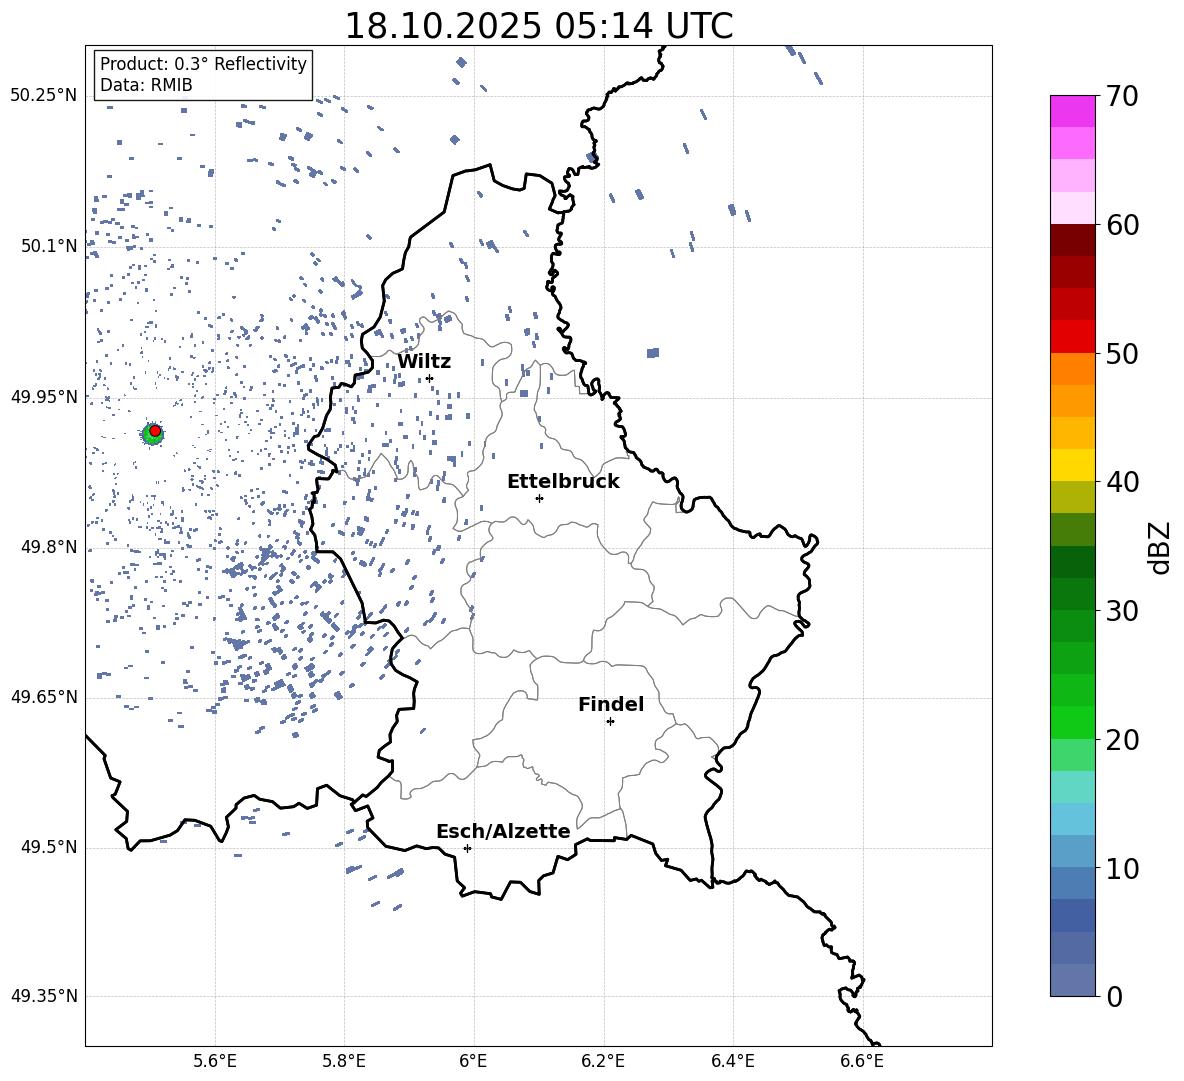Click the cross marker below Findel
1184x1081 pixels.
[x=610, y=722]
